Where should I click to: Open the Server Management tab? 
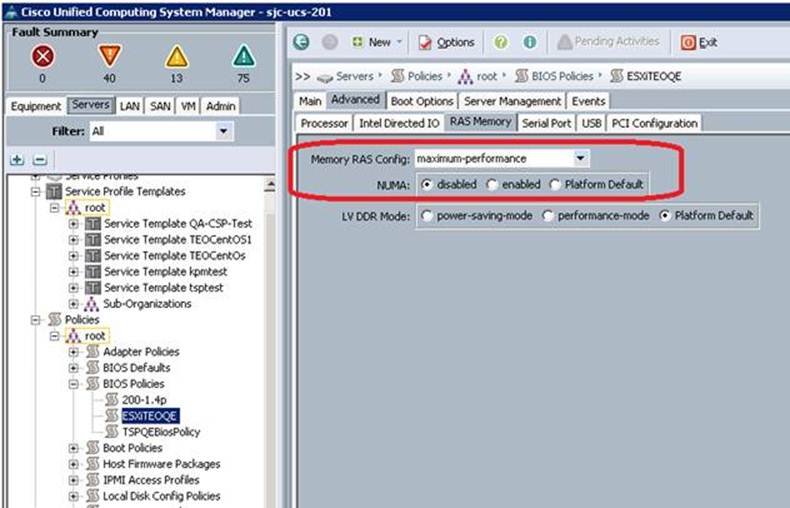512,101
